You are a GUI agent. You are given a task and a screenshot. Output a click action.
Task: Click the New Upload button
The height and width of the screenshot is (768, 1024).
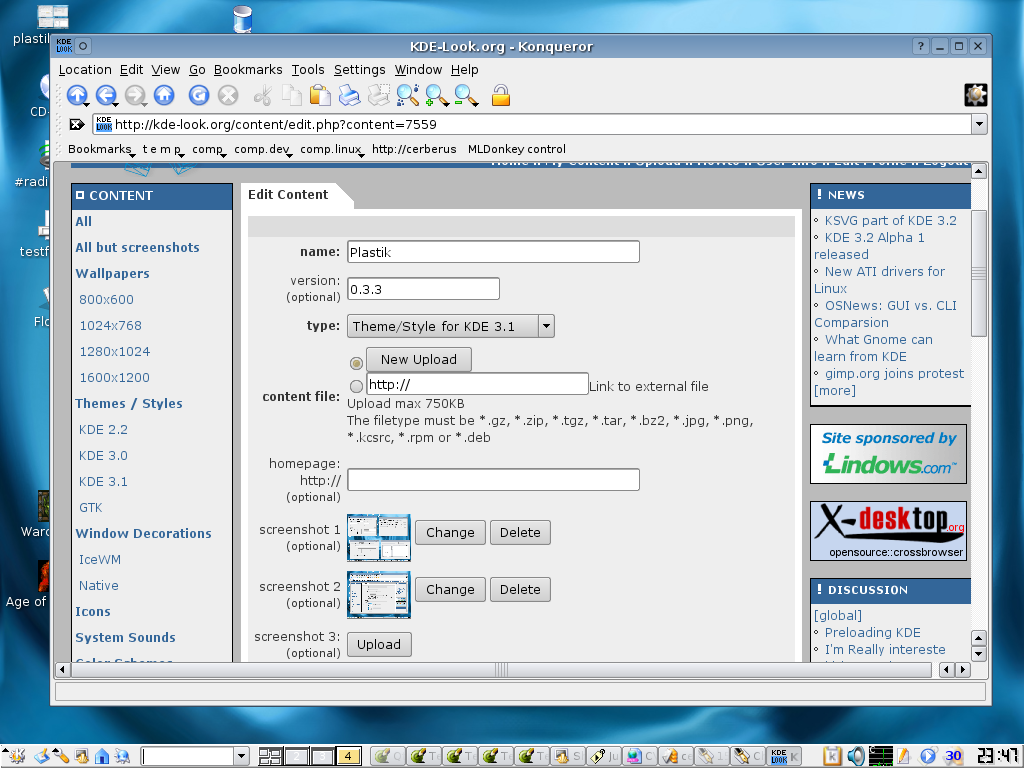419,359
